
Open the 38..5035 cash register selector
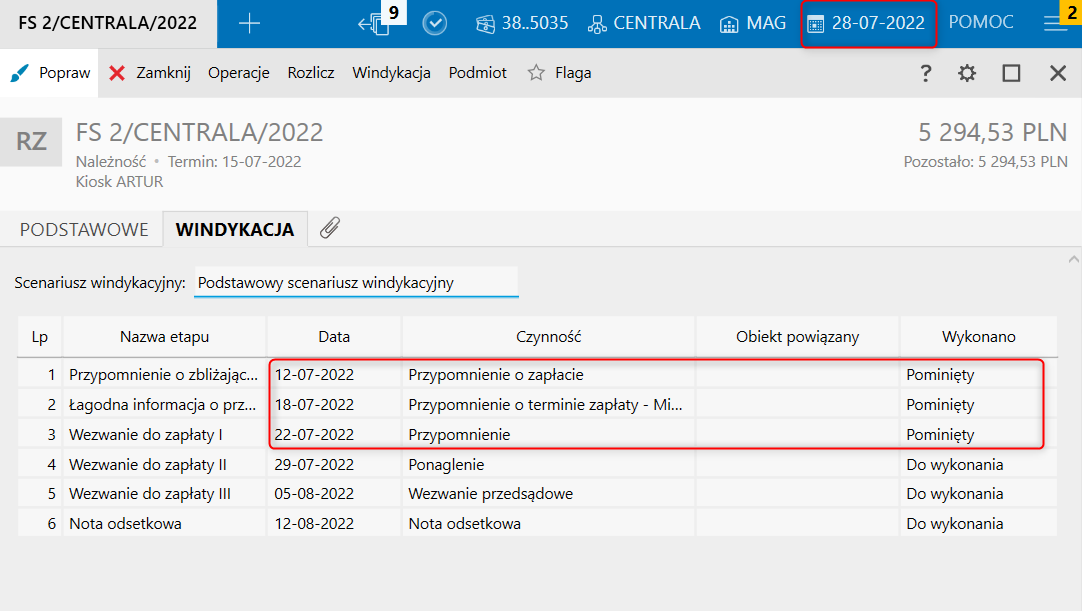pyautogui.click(x=522, y=23)
